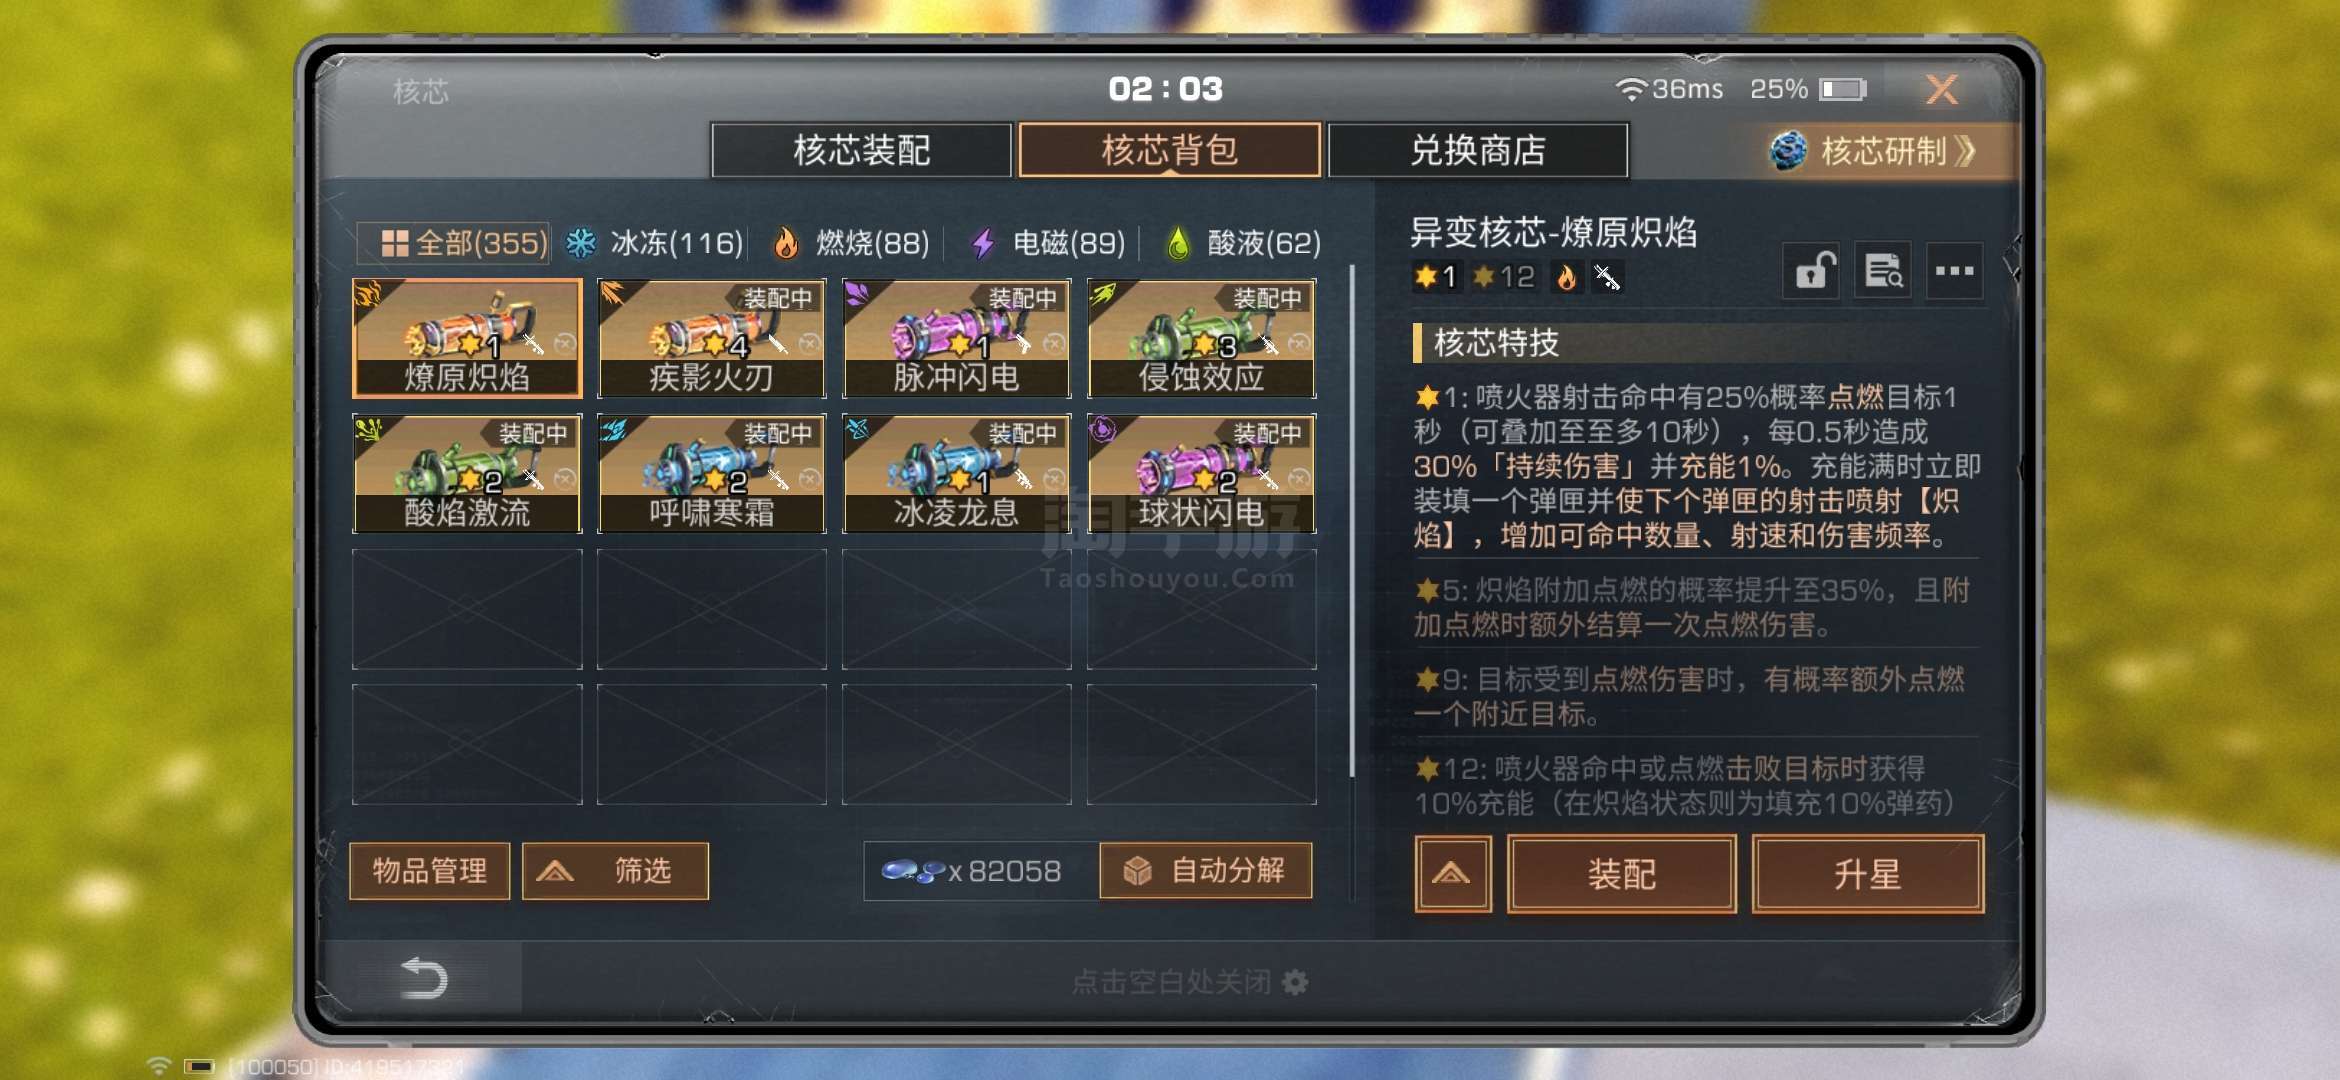
Task: Open the 核芯研制 panel with chevrons
Action: tap(1873, 151)
